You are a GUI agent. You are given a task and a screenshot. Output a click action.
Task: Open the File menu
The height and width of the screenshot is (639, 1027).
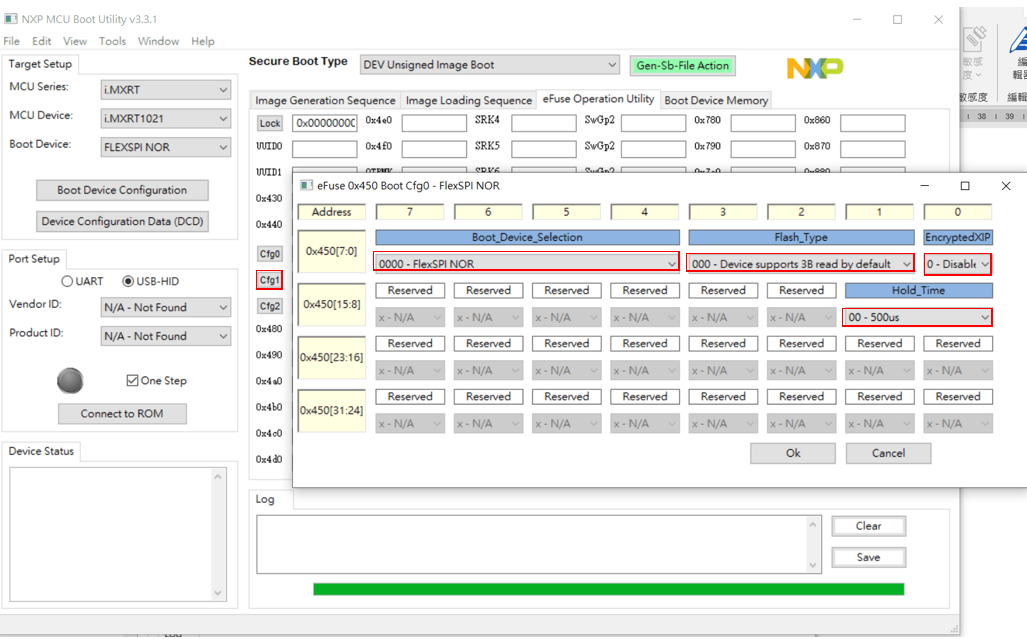click(11, 41)
